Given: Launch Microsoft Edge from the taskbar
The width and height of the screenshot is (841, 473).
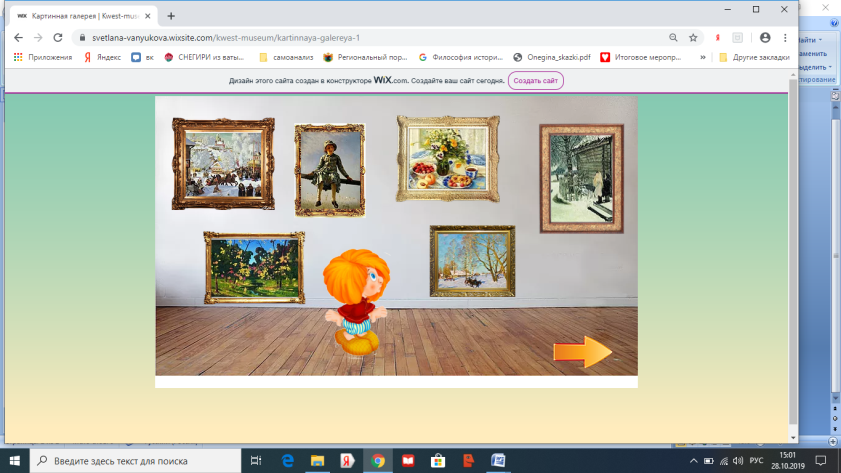Looking at the screenshot, I should coord(287,461).
